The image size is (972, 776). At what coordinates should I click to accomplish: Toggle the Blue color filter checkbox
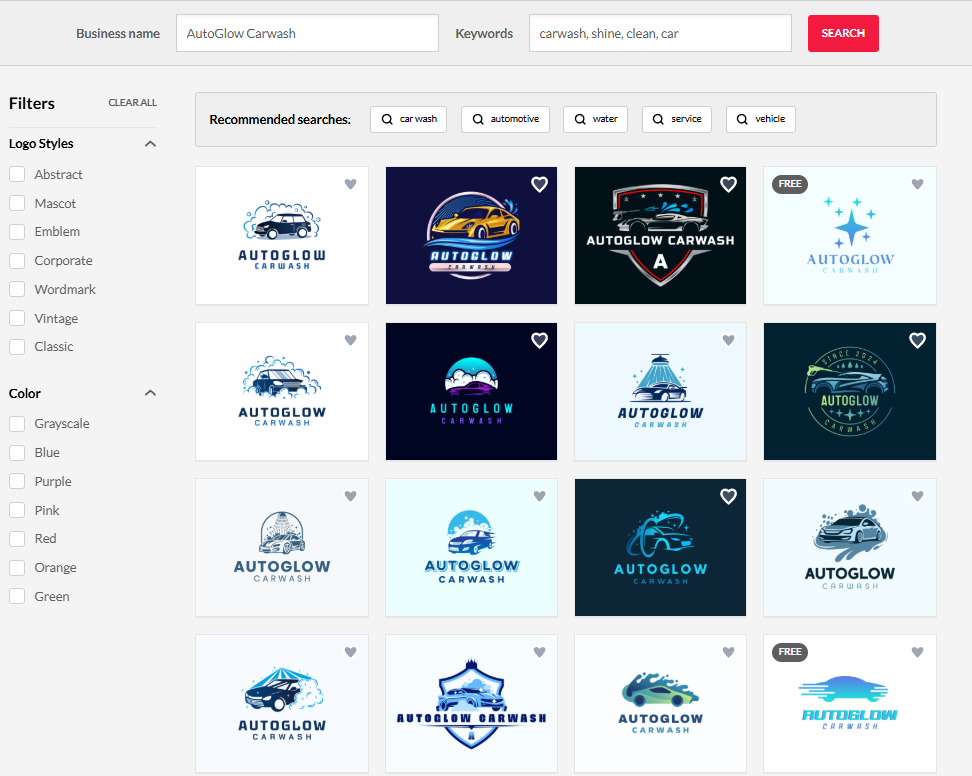click(x=17, y=452)
